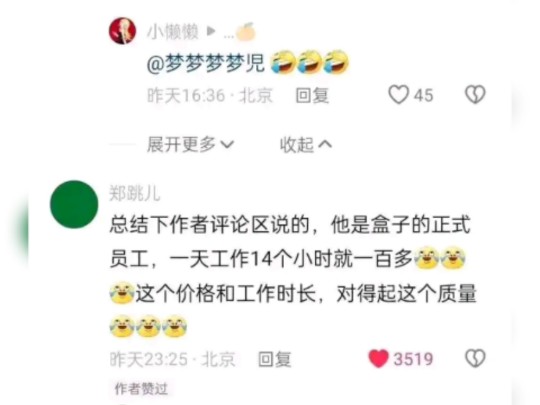This screenshot has height=405, width=540.
Task: Click the 收起 upward chevron arrow
Action: coord(325,144)
